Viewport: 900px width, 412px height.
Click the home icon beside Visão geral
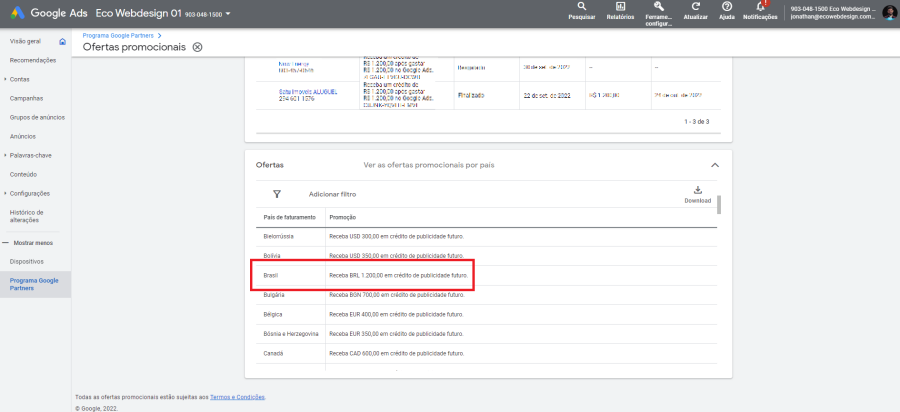click(x=63, y=41)
